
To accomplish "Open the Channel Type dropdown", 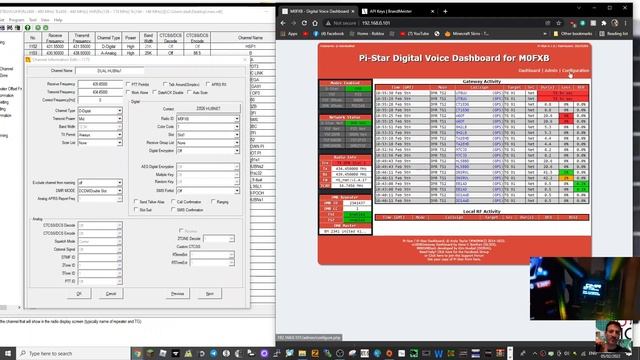I will [100, 111].
